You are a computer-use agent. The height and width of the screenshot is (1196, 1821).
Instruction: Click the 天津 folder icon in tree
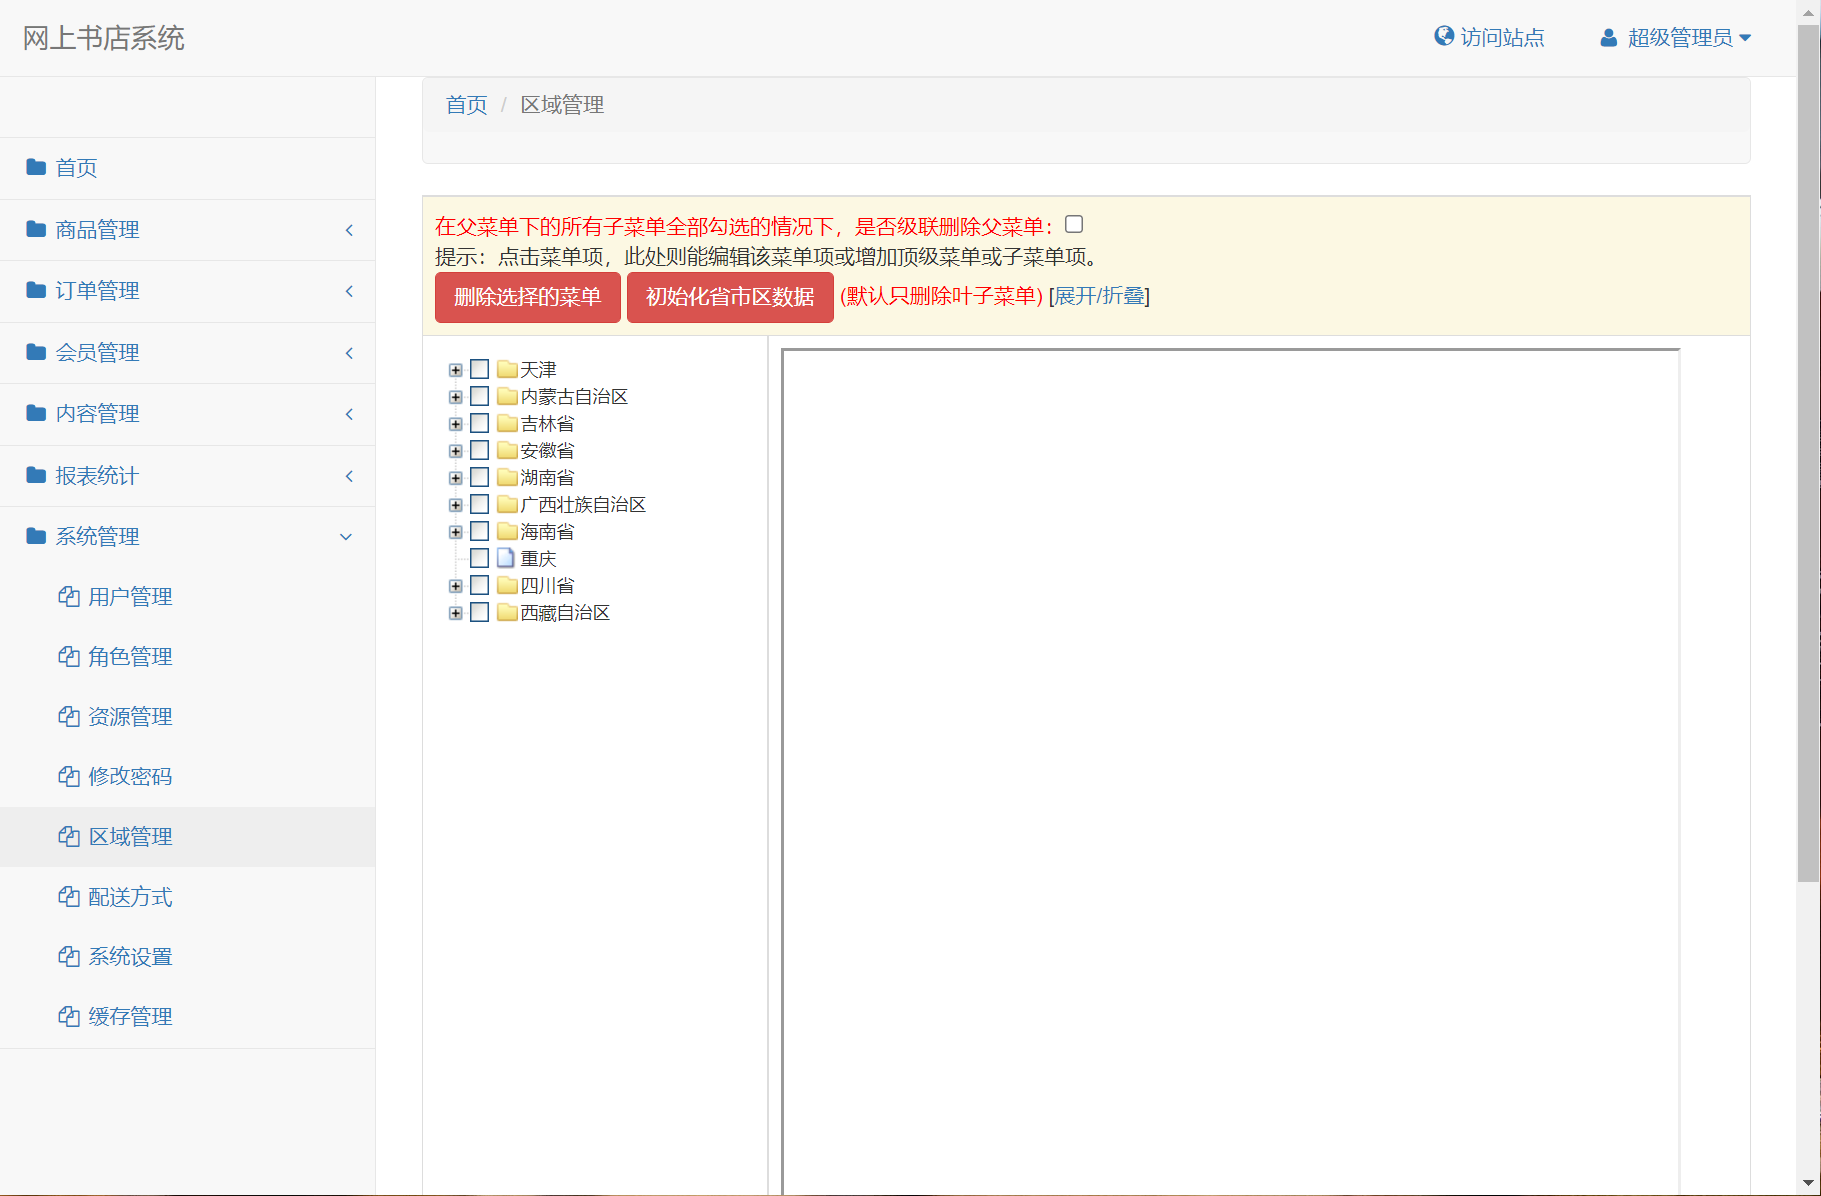click(507, 369)
